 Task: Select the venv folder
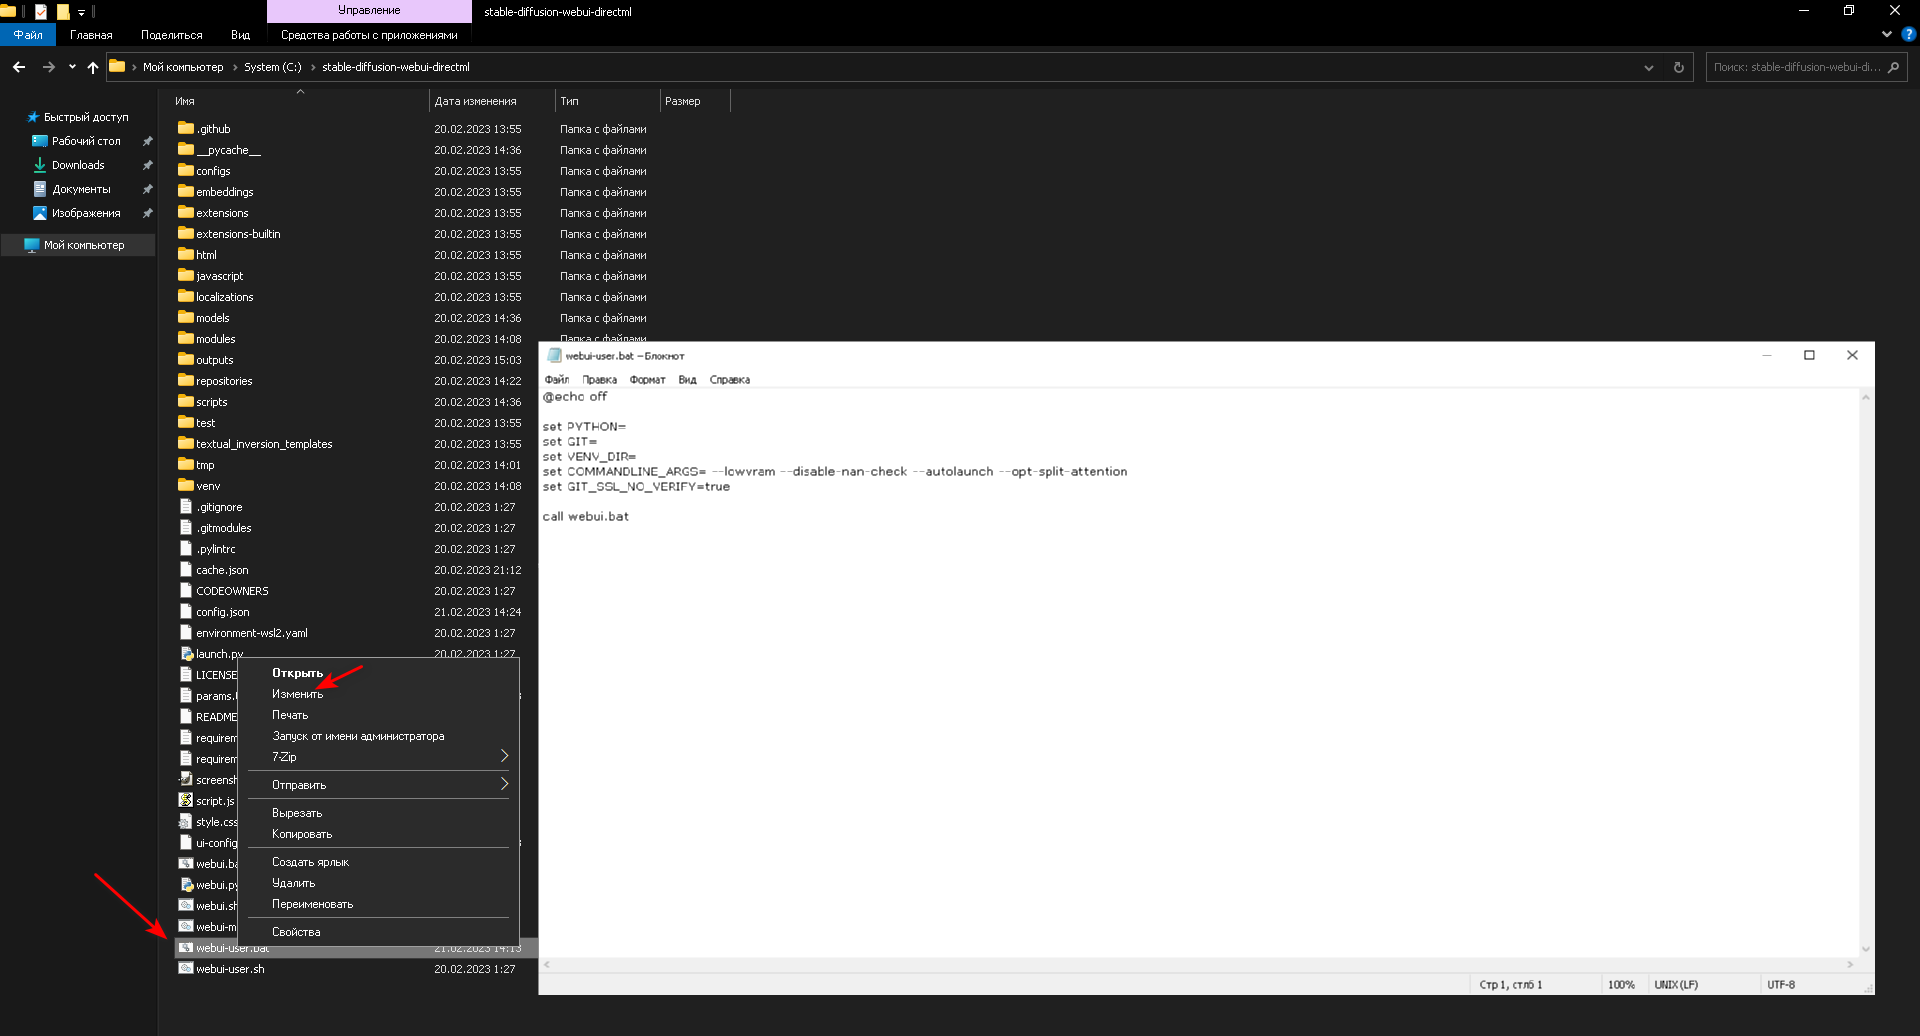(x=200, y=486)
